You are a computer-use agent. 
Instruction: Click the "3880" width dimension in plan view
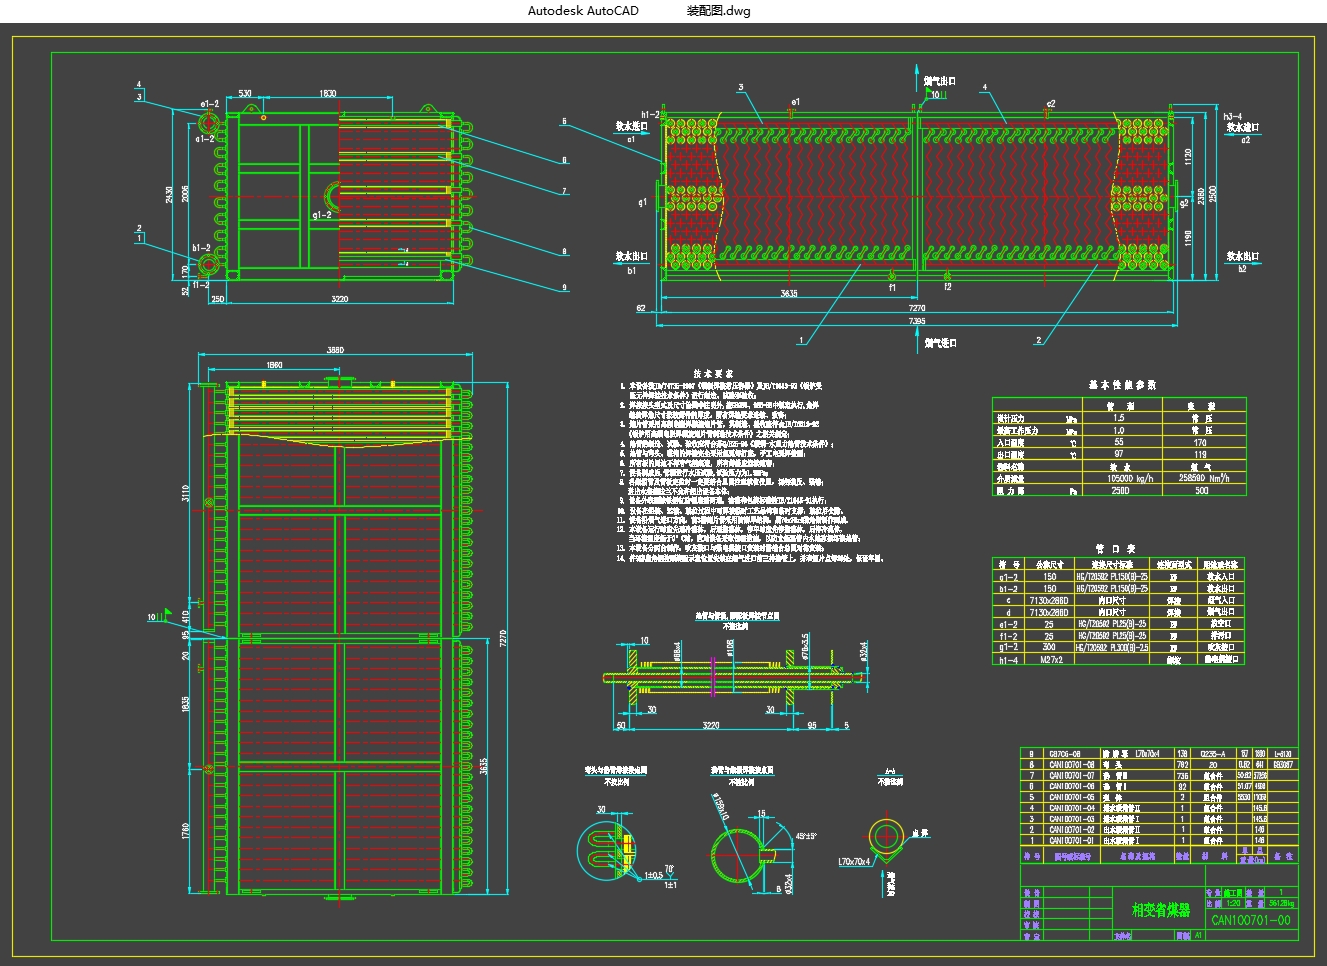coord(335,350)
